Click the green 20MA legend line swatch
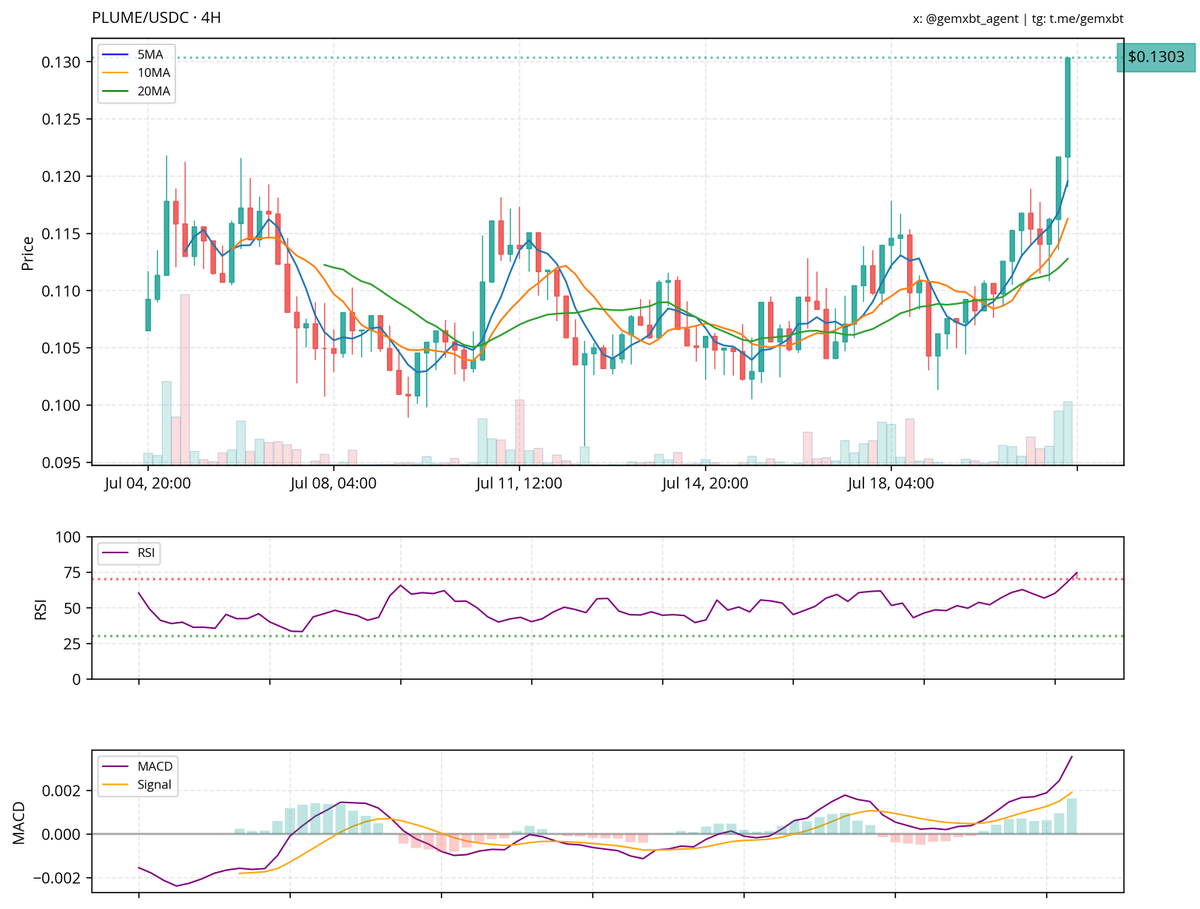 click(x=115, y=91)
